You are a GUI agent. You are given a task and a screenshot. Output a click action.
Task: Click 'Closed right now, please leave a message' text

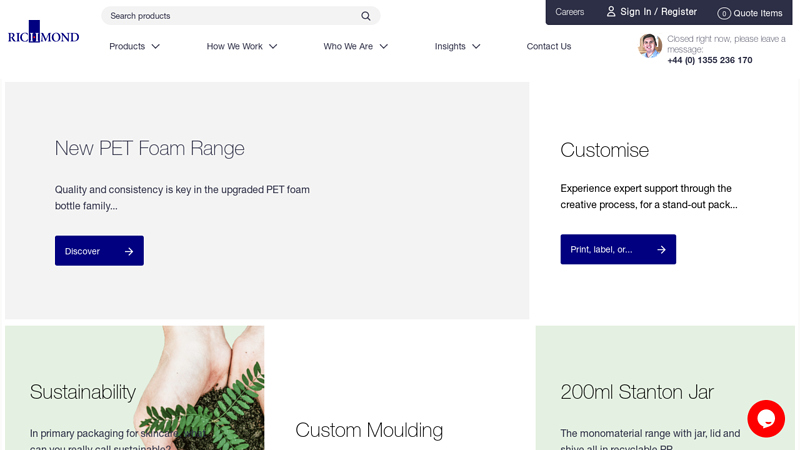(727, 44)
